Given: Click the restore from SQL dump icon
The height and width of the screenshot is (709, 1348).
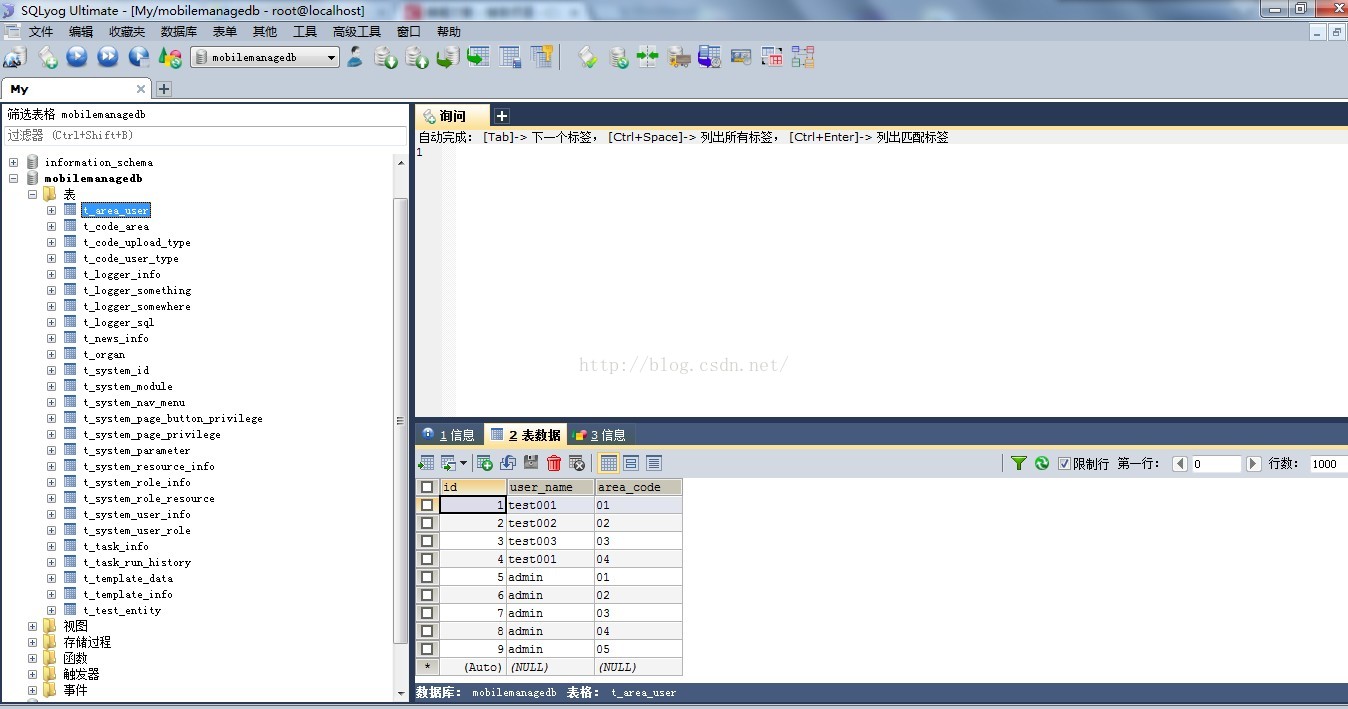Looking at the screenshot, I should [x=447, y=57].
